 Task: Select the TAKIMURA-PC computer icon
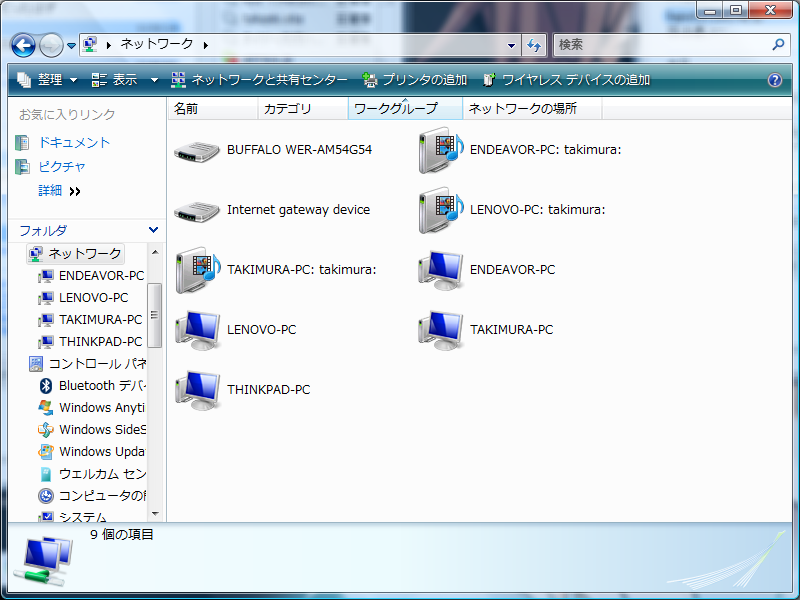point(441,330)
